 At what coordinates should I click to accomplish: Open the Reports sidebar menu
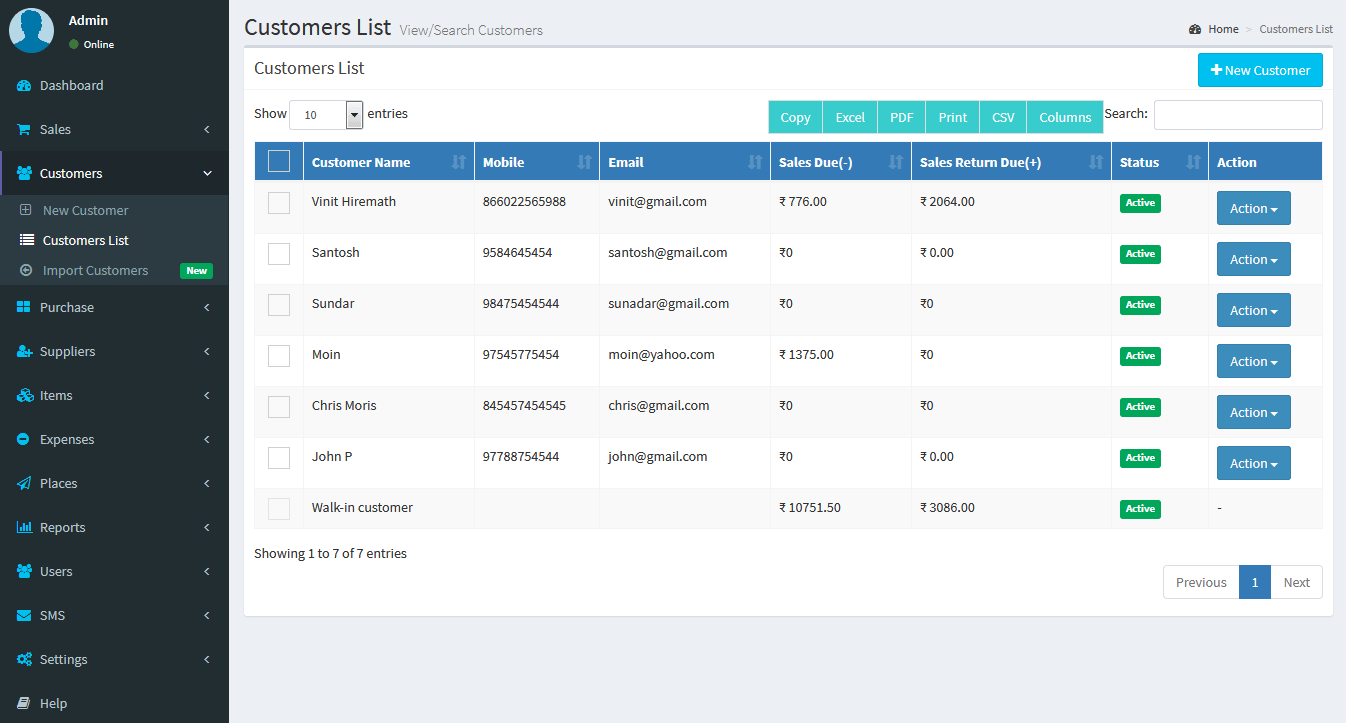[114, 527]
